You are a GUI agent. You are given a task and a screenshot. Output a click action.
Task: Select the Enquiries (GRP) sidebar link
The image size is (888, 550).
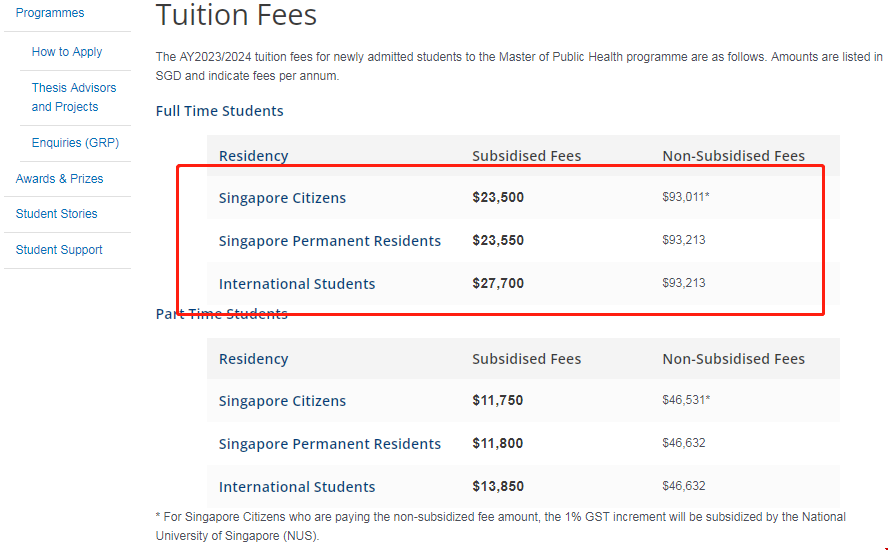coord(75,143)
